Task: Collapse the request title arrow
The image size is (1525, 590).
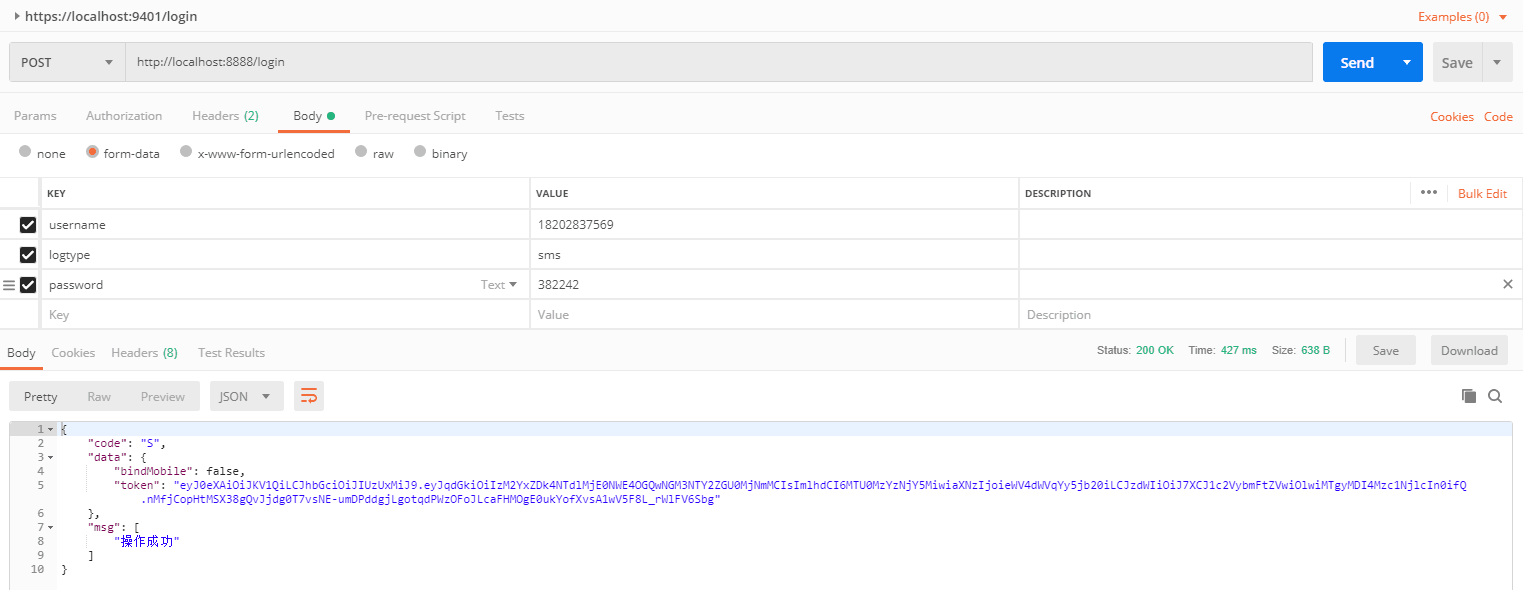Action: (x=17, y=16)
